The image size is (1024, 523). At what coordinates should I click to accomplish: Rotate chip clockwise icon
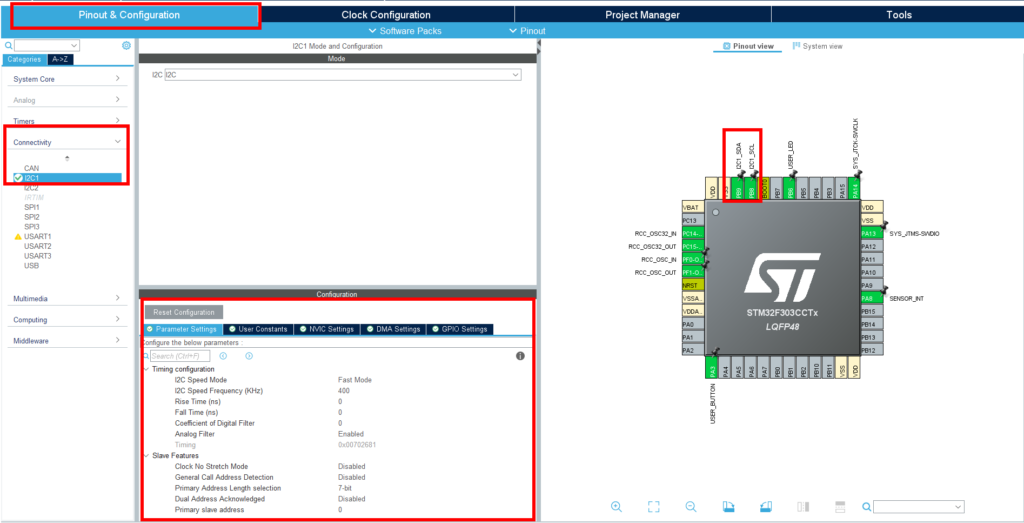(729, 507)
